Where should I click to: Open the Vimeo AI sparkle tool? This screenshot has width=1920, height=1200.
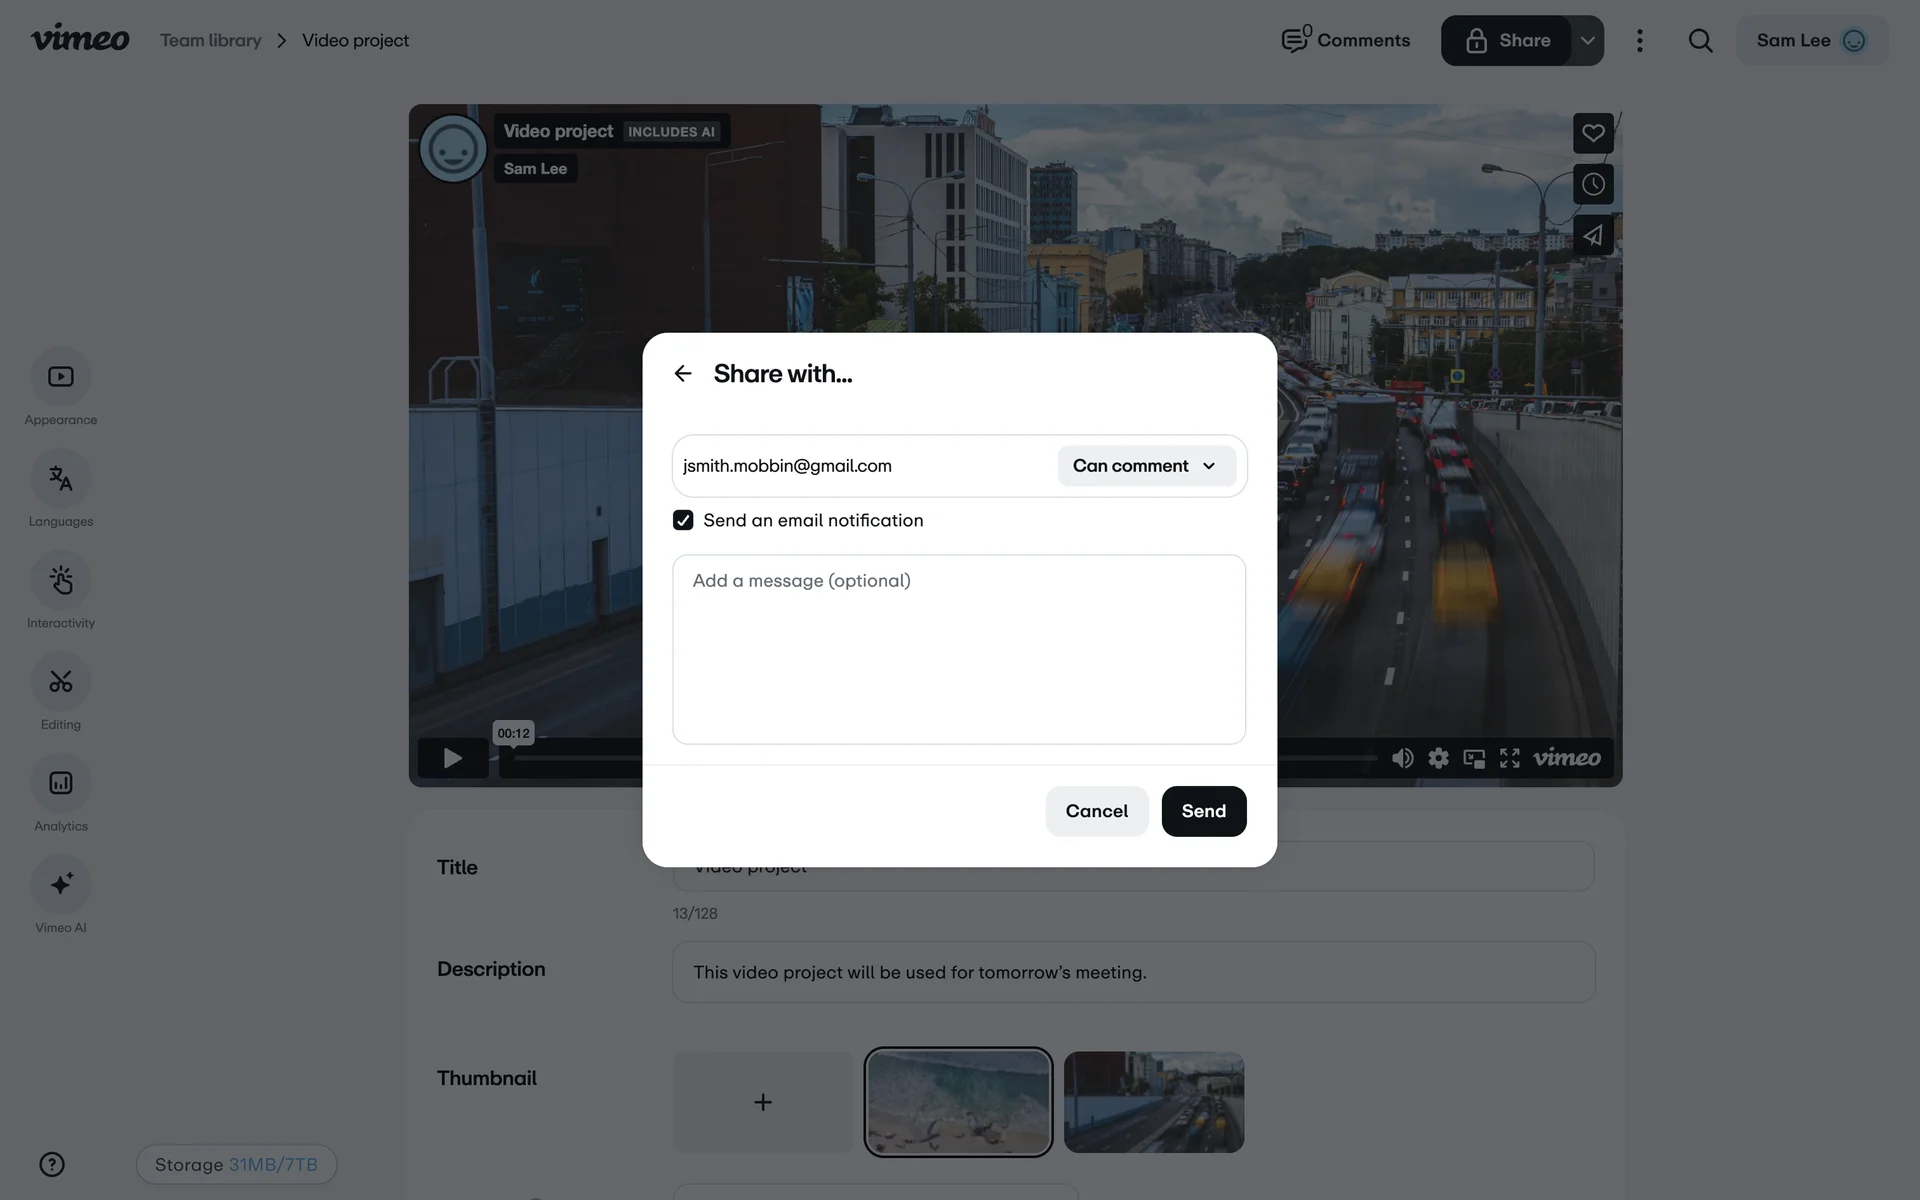tap(61, 885)
